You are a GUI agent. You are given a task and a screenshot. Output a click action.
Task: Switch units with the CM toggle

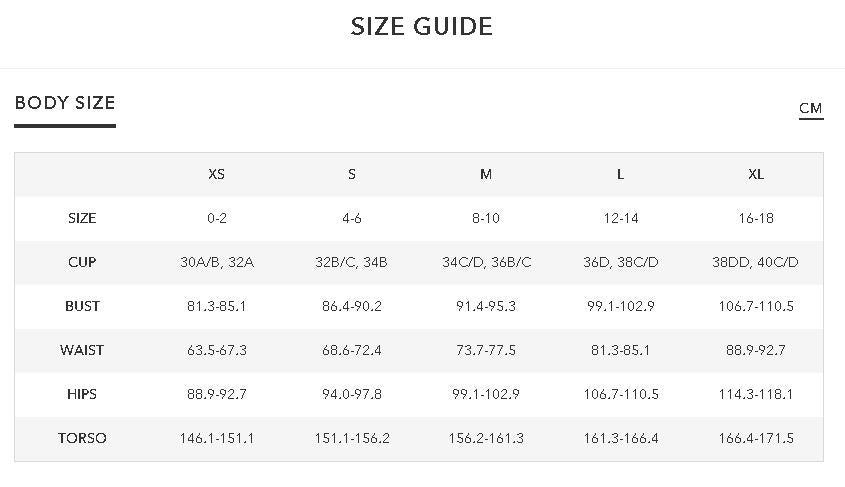click(810, 109)
